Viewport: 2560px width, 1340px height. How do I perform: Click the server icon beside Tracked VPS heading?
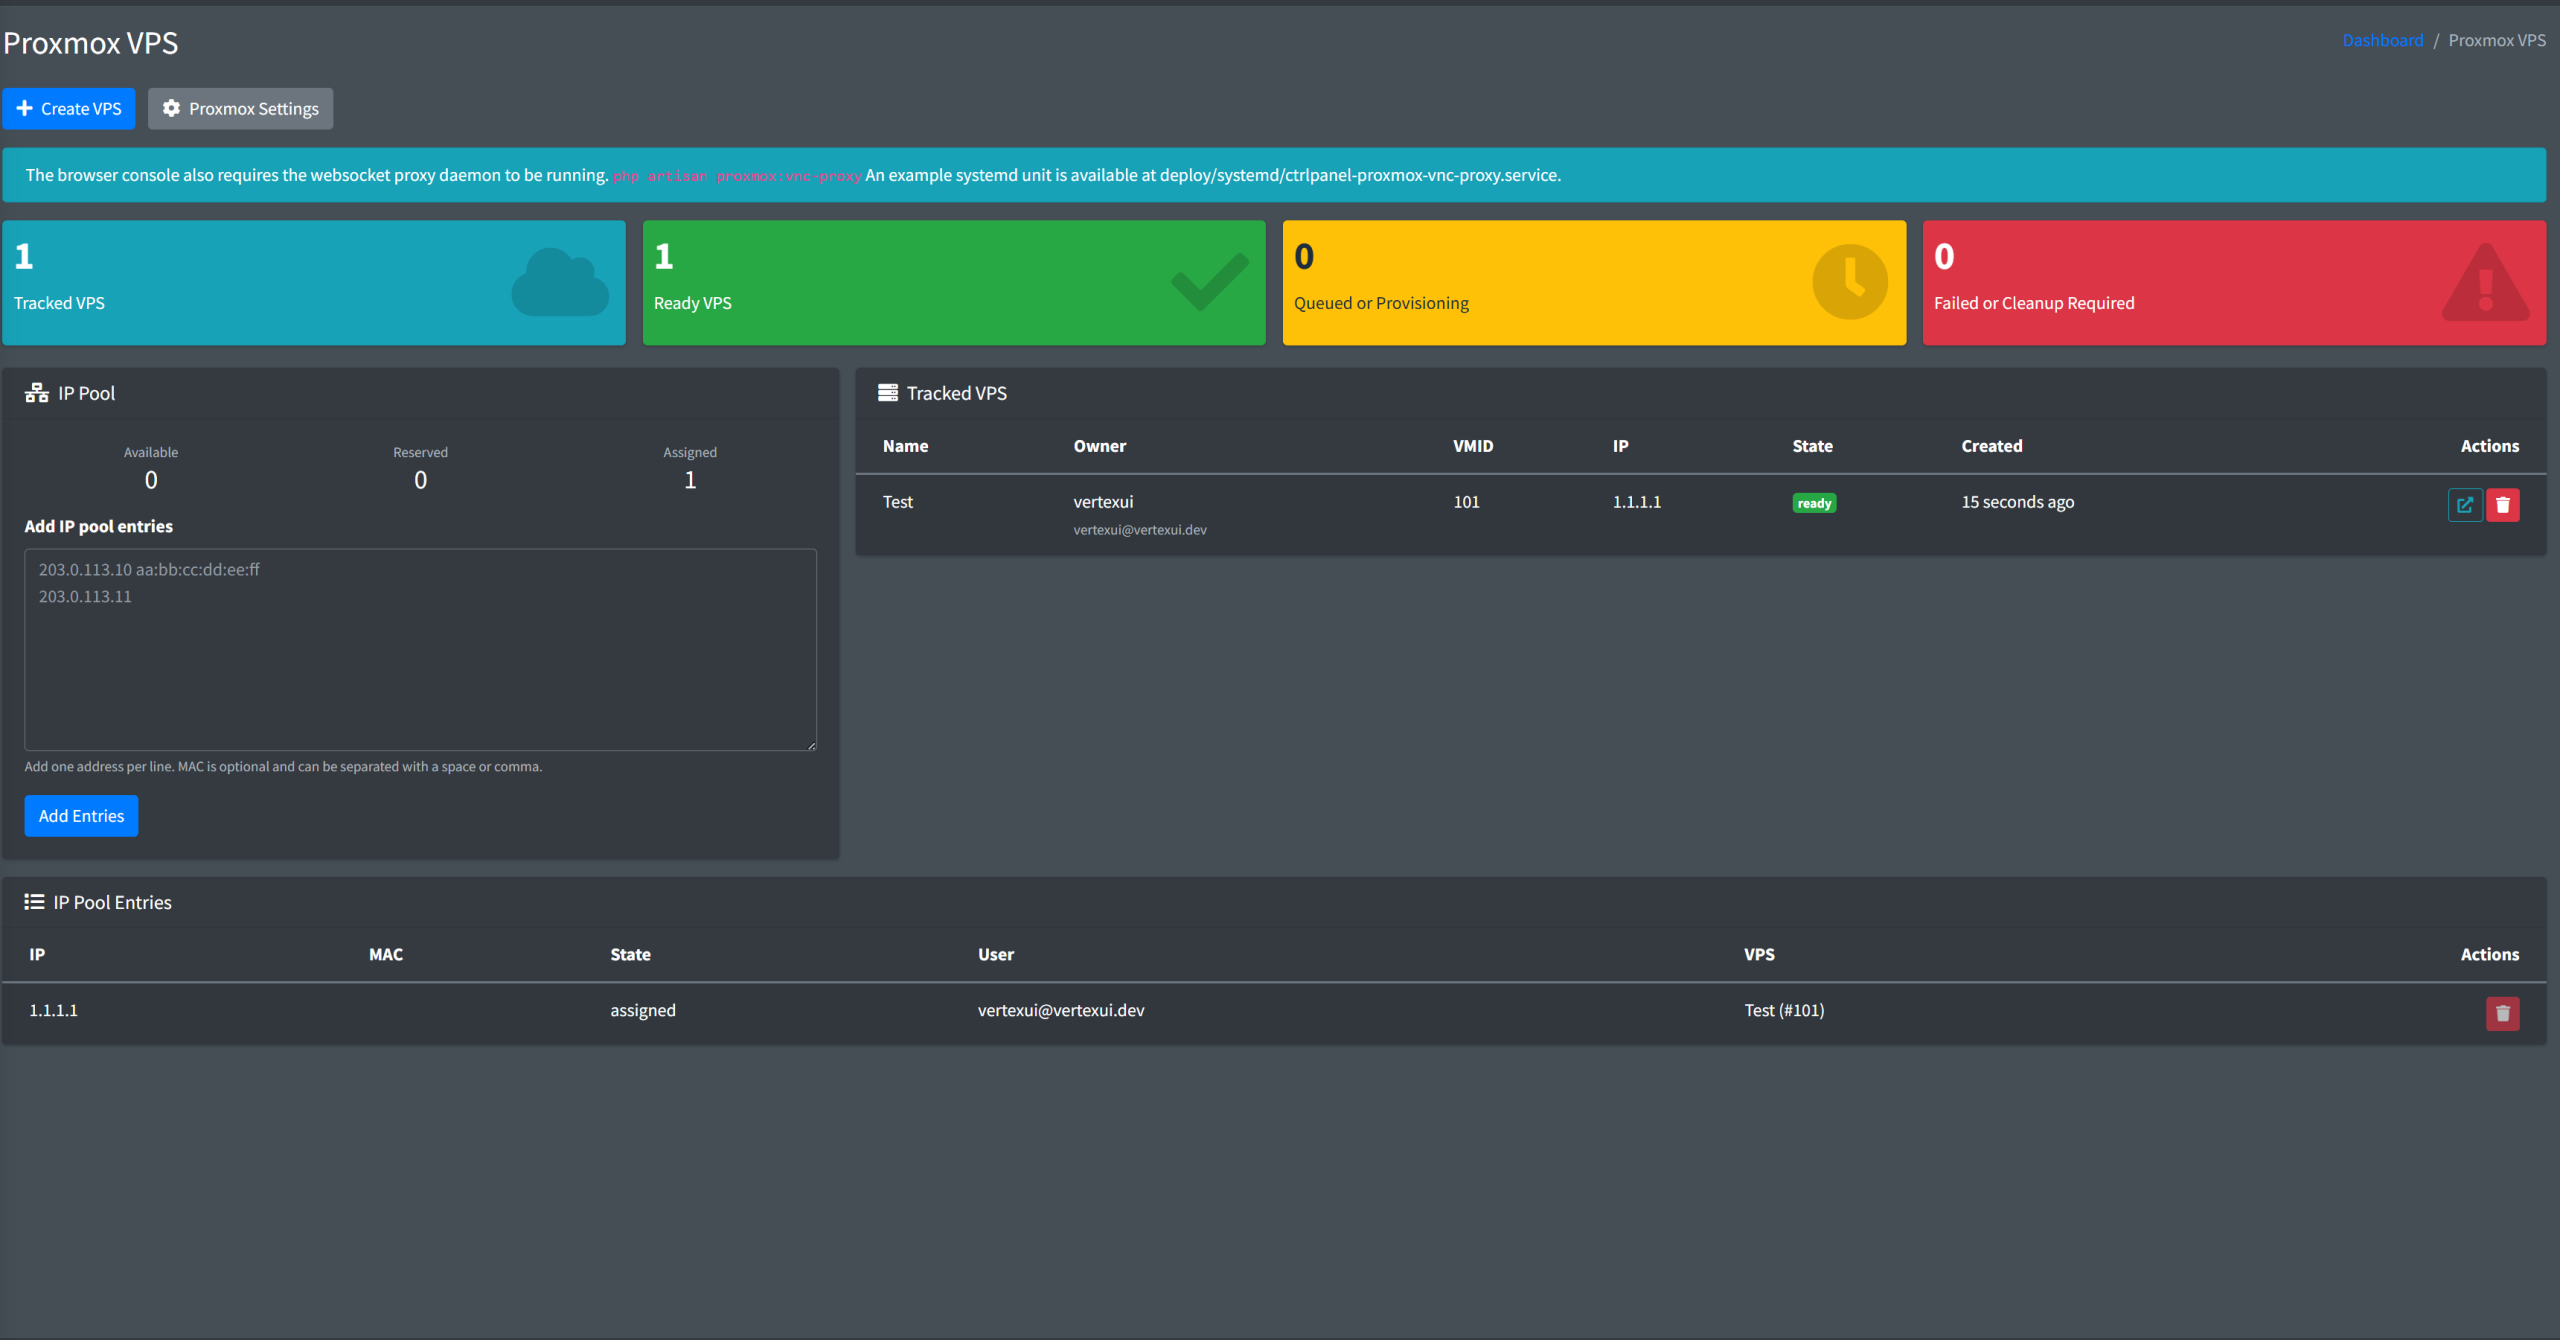[887, 393]
